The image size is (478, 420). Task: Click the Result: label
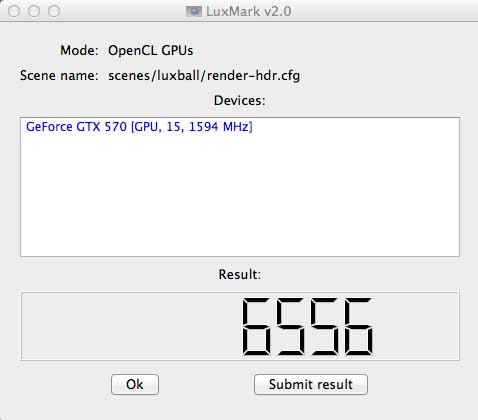click(240, 274)
